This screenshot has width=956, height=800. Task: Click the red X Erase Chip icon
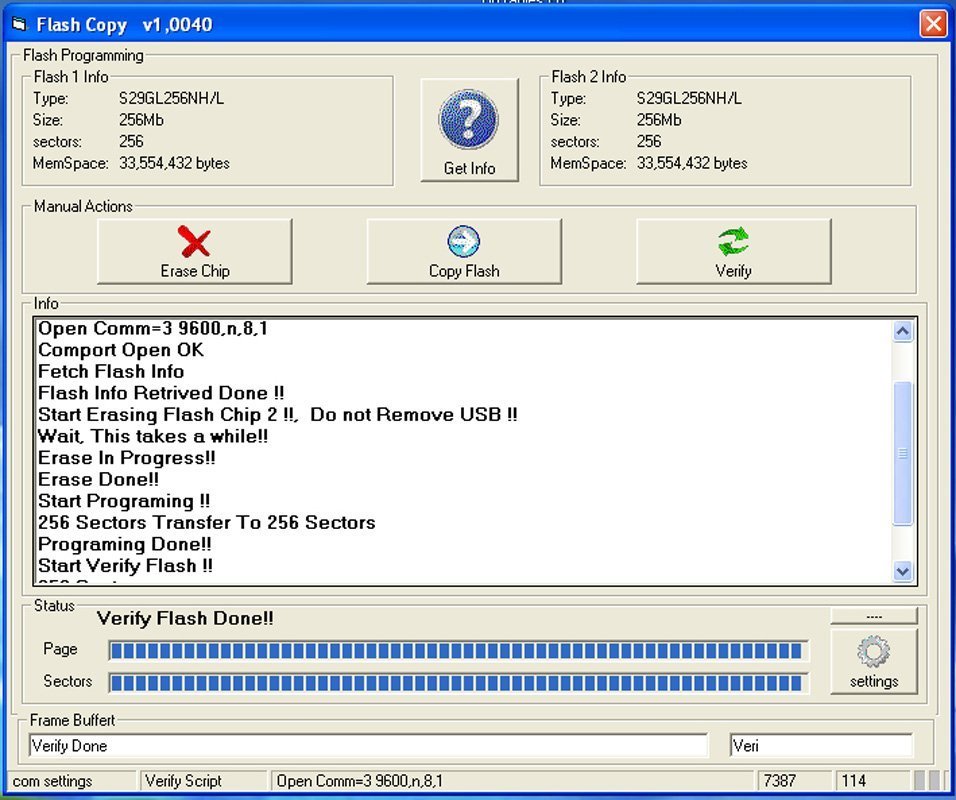[x=194, y=242]
